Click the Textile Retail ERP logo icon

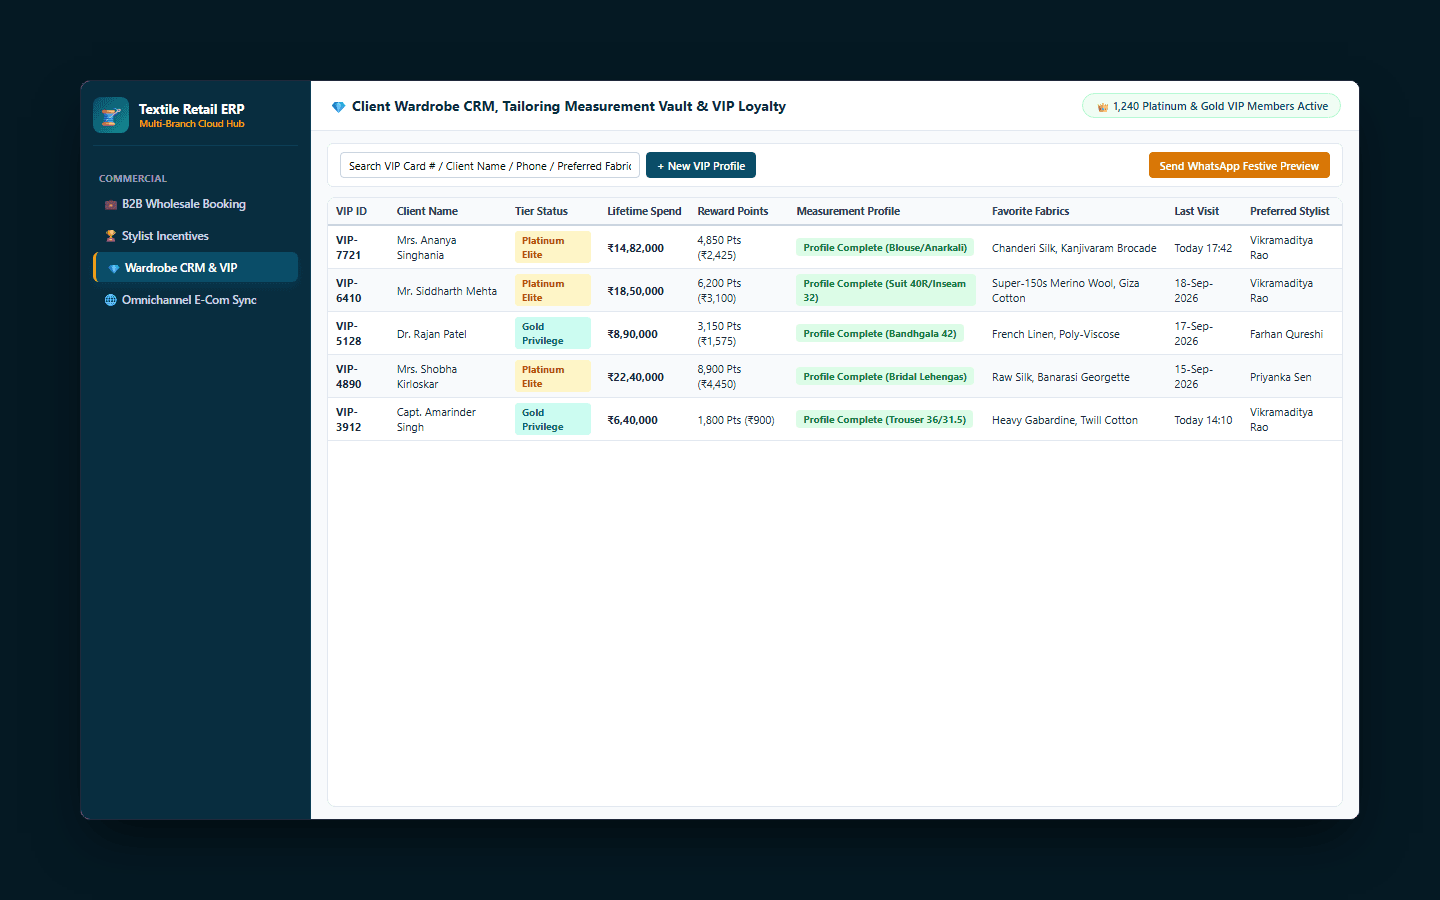tap(111, 115)
